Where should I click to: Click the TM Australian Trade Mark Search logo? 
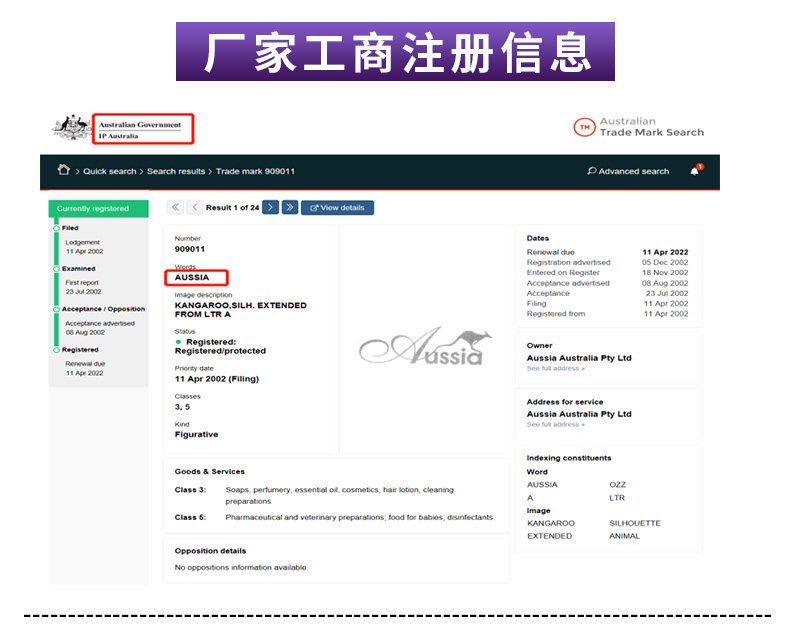tap(638, 127)
